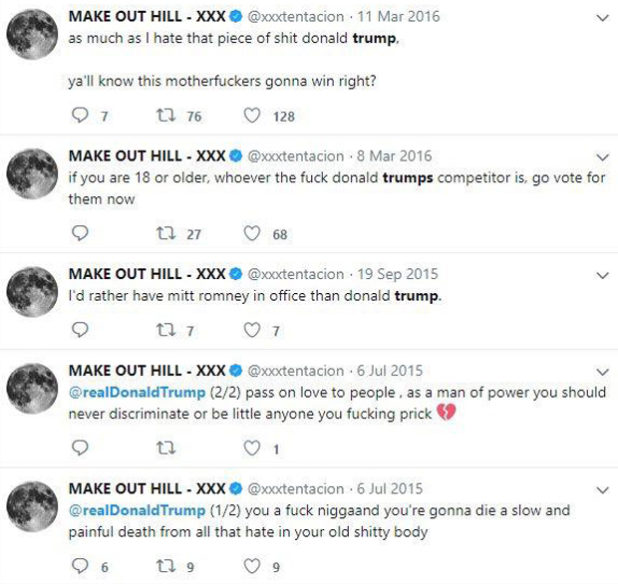Reply to the 11 Mar 2016 tweet
This screenshot has height=584, width=618.
coord(82,116)
